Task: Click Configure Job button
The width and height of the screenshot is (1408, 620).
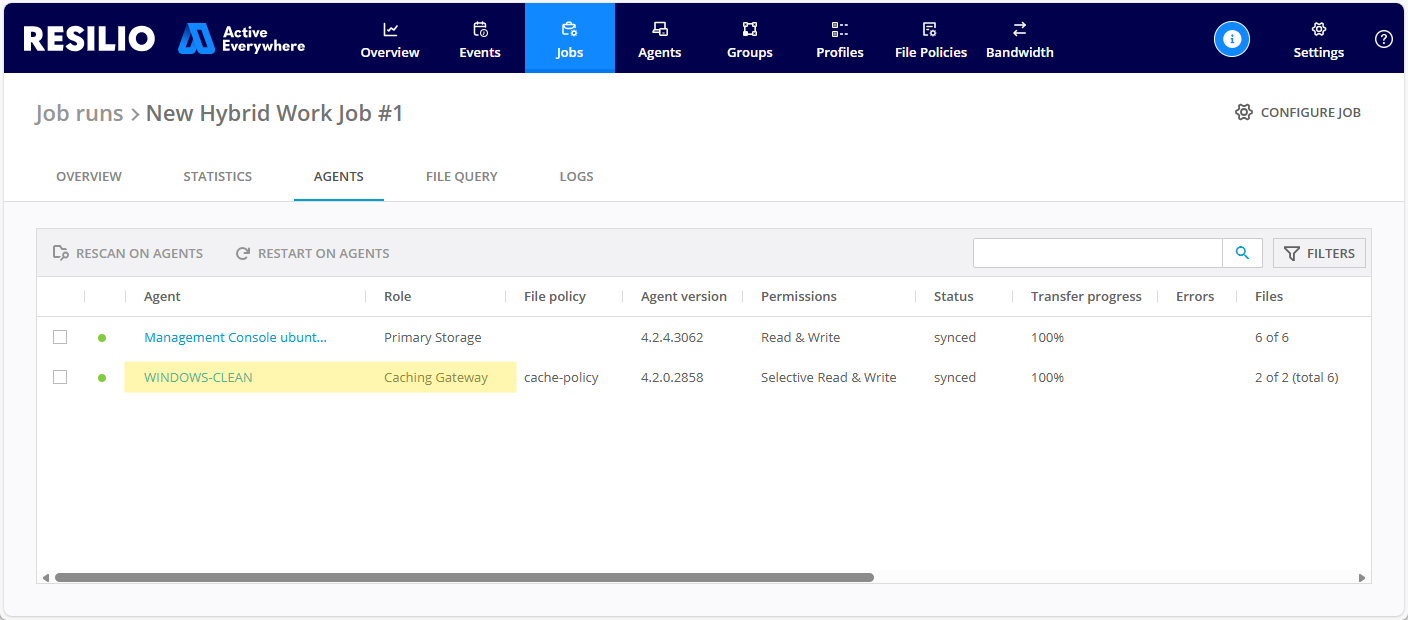Action: click(1298, 112)
